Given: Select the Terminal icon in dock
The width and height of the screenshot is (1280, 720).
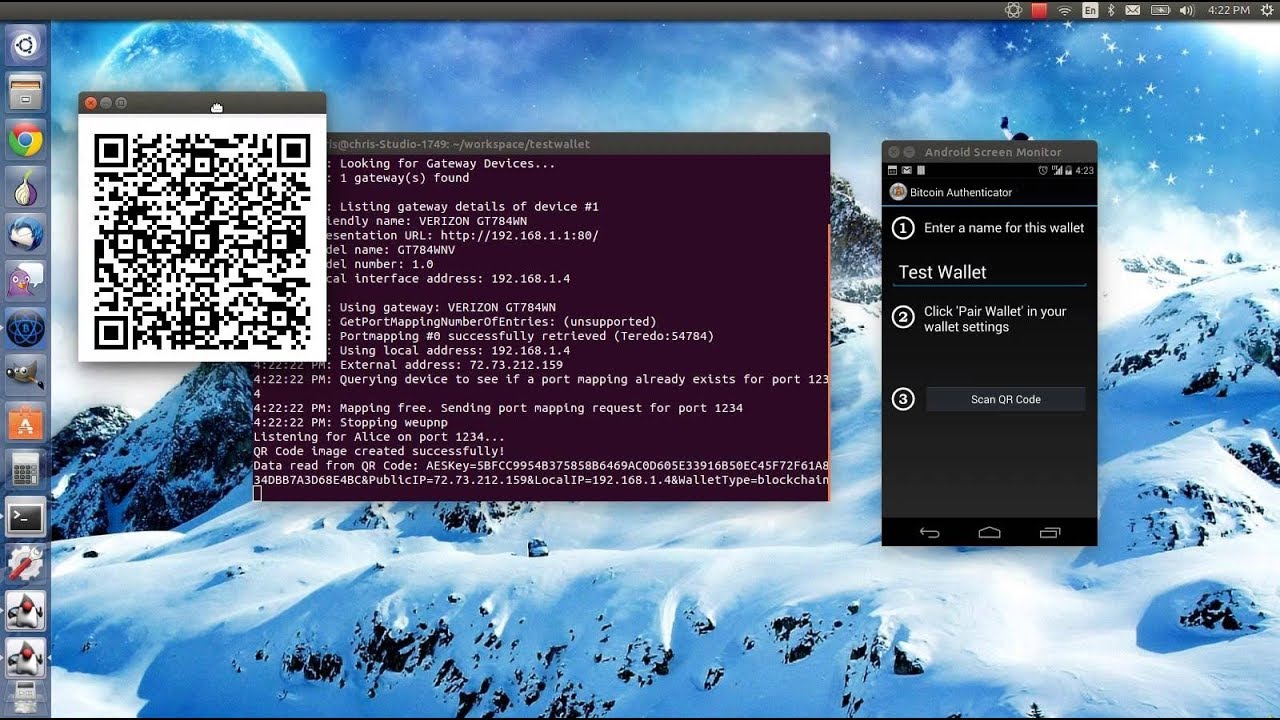Looking at the screenshot, I should 25,517.
